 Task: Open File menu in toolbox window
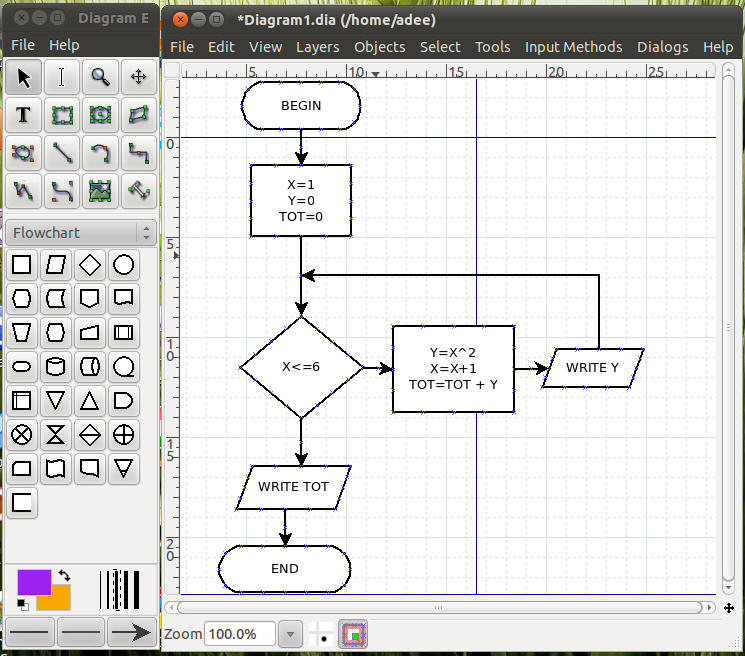pyautogui.click(x=23, y=45)
